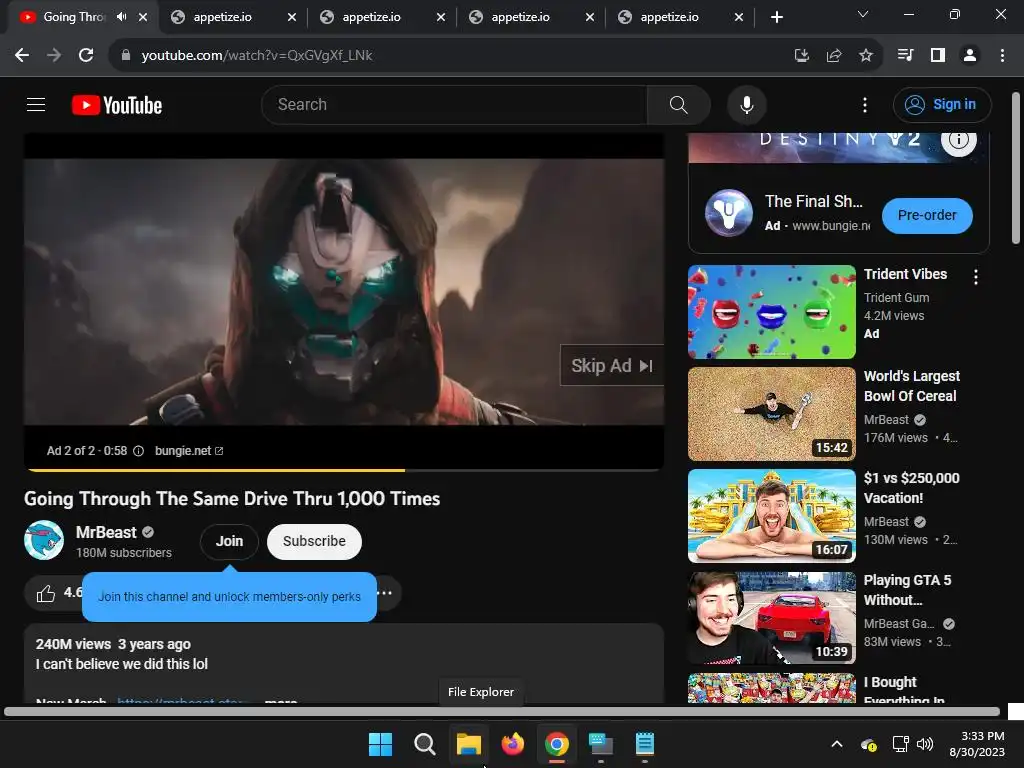Reload the page
Image resolution: width=1024 pixels, height=768 pixels.
coord(86,56)
